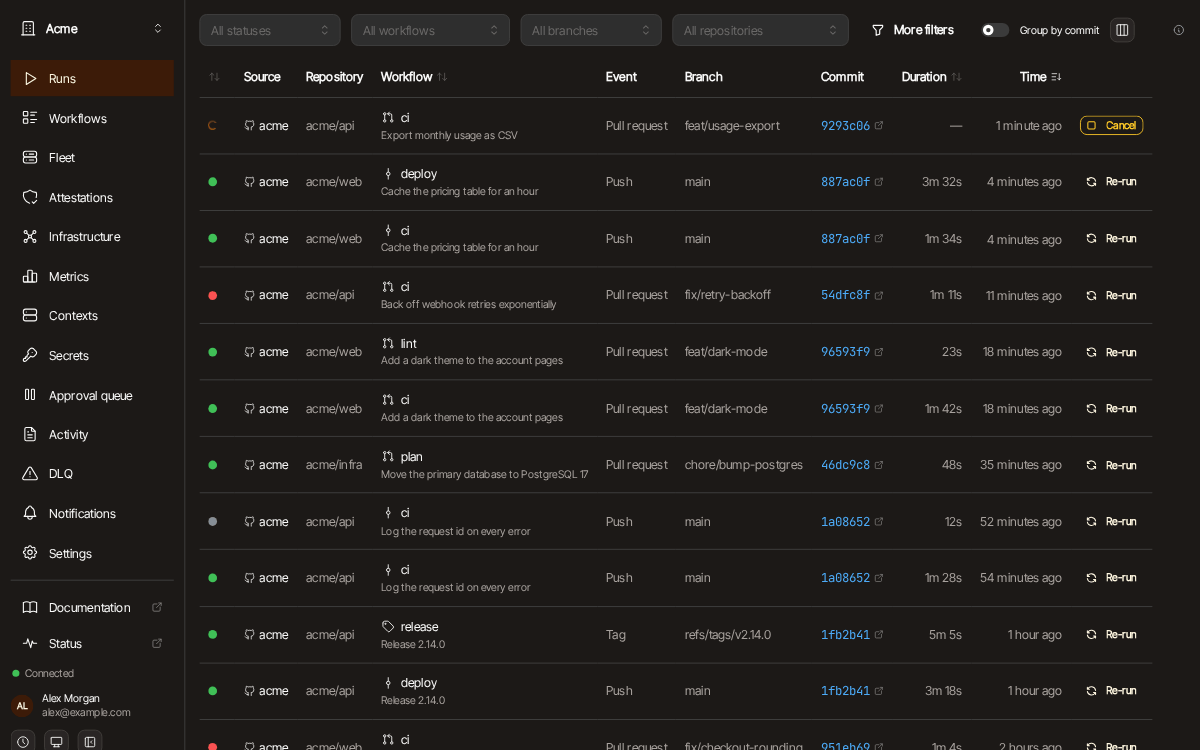
Task: Click the Secrets key icon
Action: click(30, 355)
